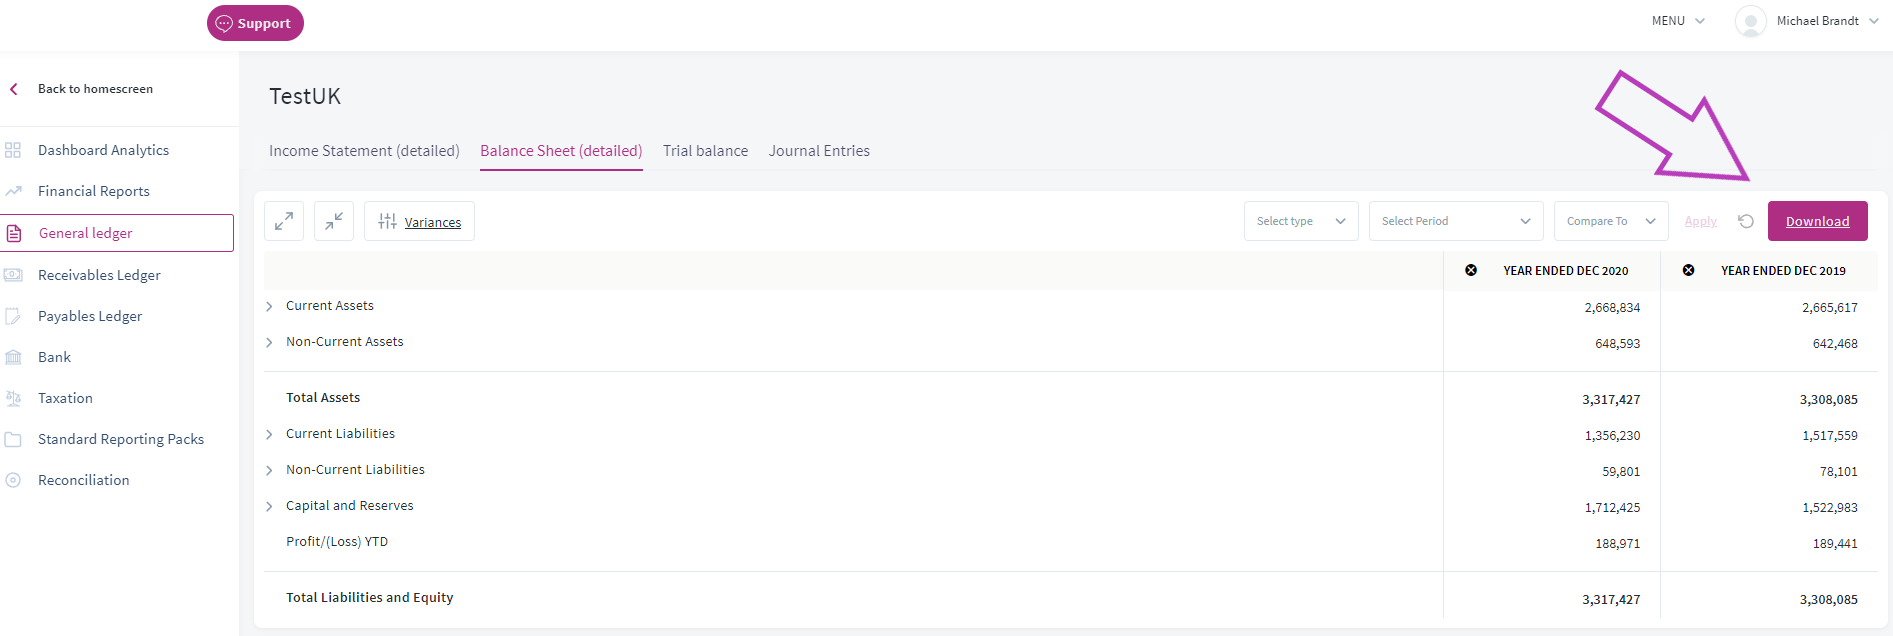Click the Standard Reporting Packs folder icon

pos(13,439)
